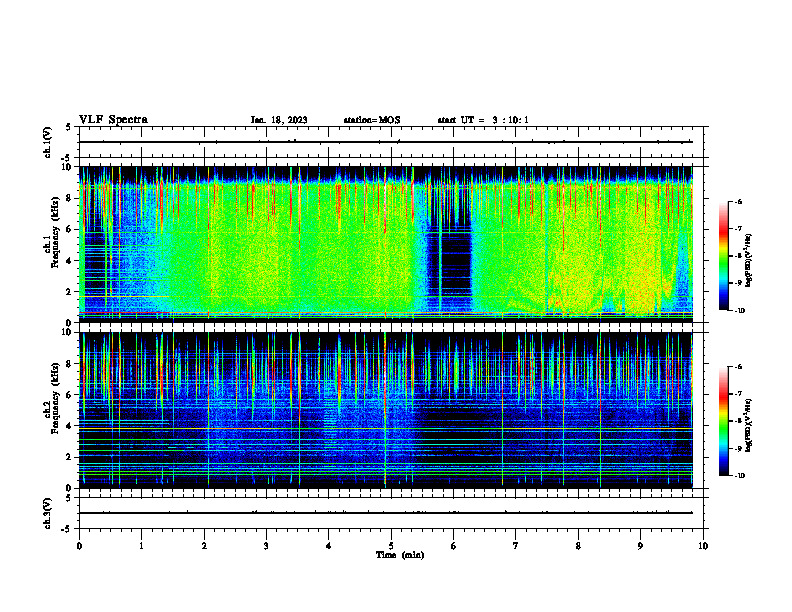Click the ch.3 voltage waveform trace
792x612 pixels.
[386, 513]
